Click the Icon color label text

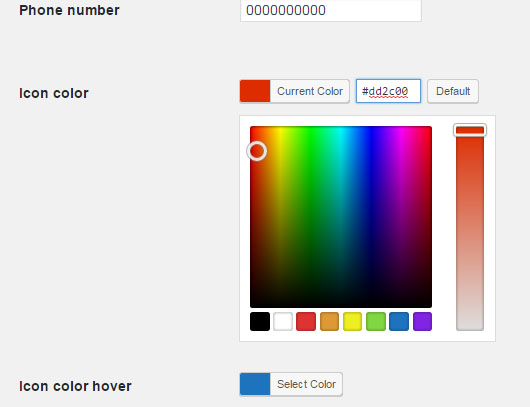click(x=54, y=93)
